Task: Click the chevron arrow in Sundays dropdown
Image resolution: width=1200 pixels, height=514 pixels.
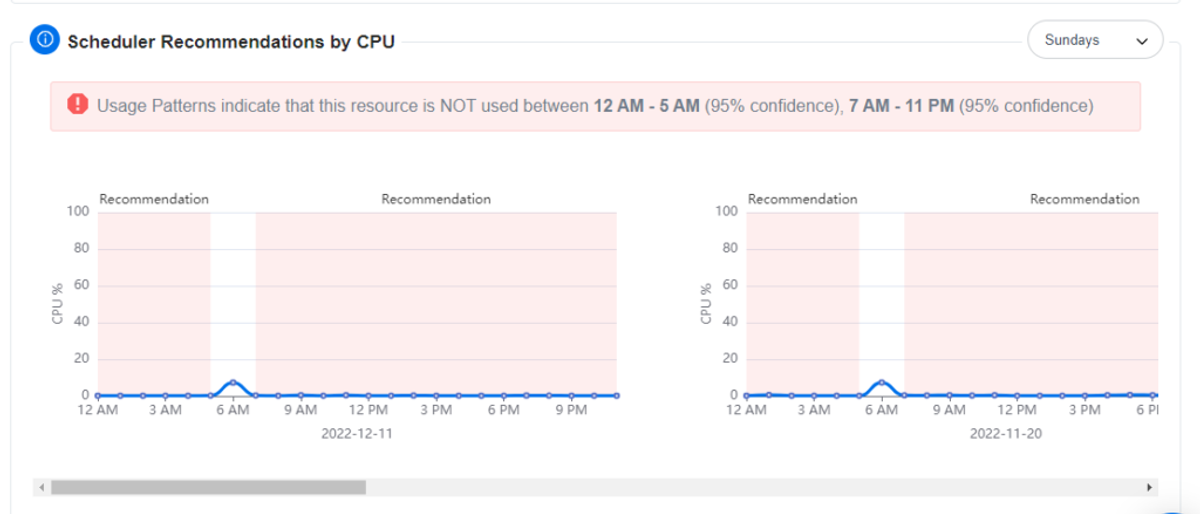Action: [x=1142, y=41]
